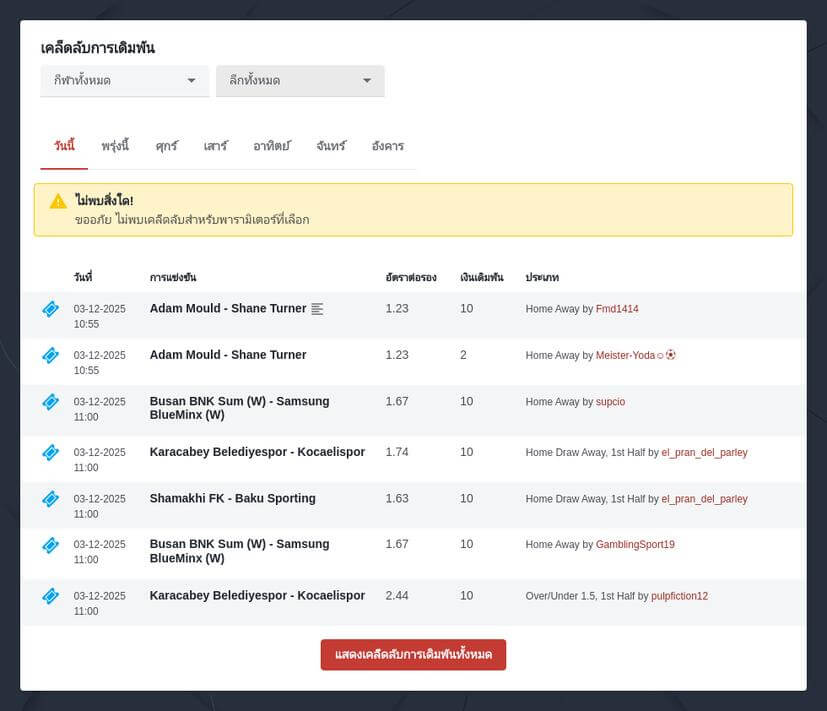This screenshot has width=827, height=711.
Task: Open the Shamakhi FK - Baku Sporting match
Action: 232,499
